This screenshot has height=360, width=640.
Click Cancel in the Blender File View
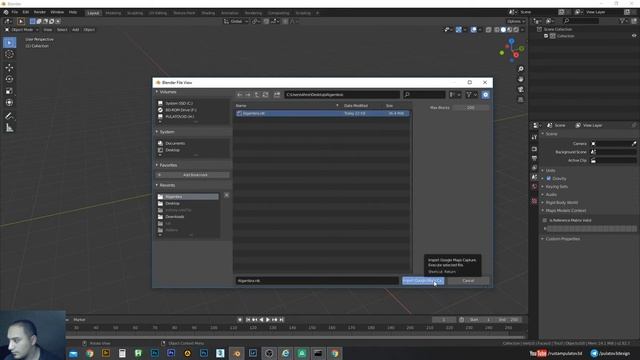point(468,281)
